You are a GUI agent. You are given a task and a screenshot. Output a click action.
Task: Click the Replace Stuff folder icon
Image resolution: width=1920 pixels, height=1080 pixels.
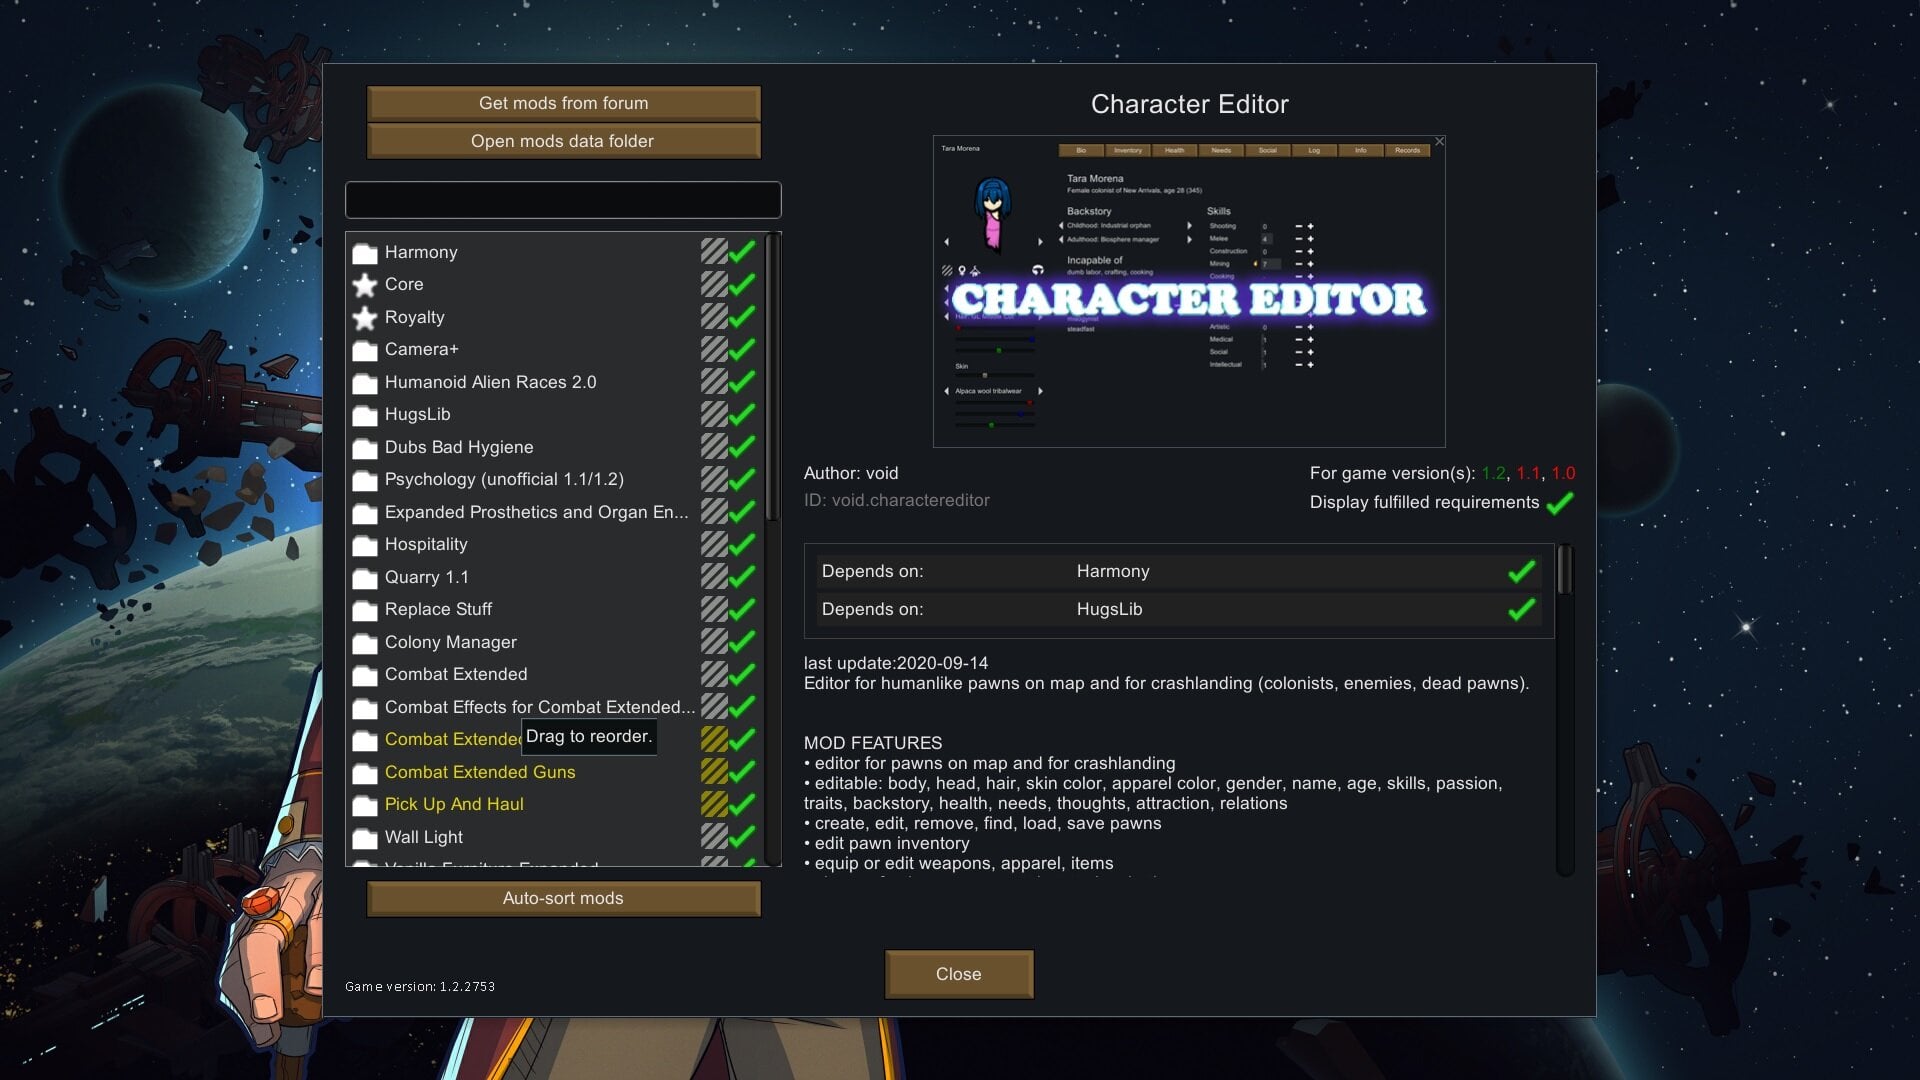[365, 610]
